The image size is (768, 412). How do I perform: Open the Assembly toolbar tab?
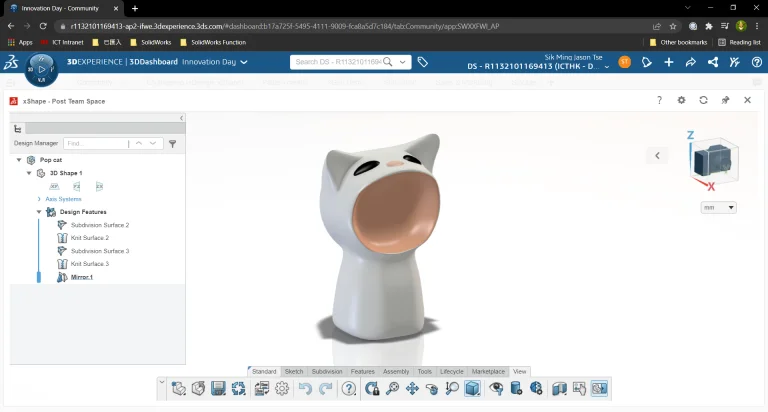click(396, 371)
